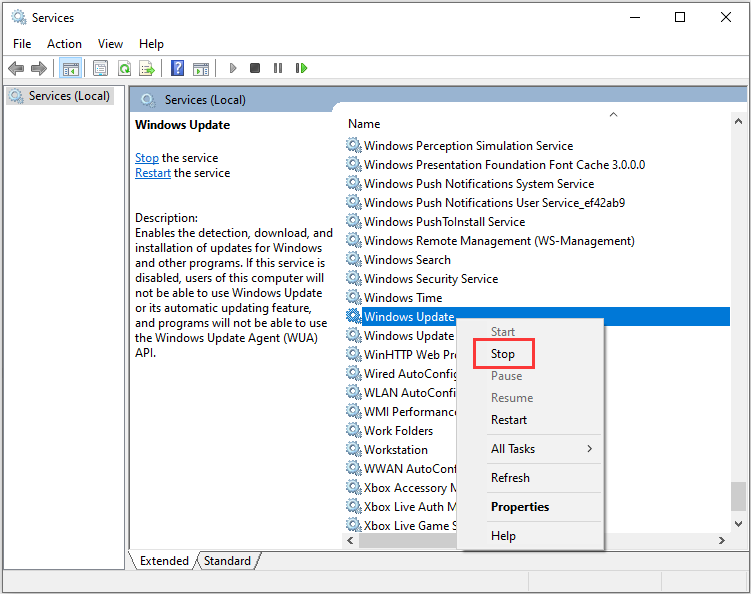Image resolution: width=751 pixels, height=594 pixels.
Task: Click the horizontal scrollbar right arrow
Action: 721,540
